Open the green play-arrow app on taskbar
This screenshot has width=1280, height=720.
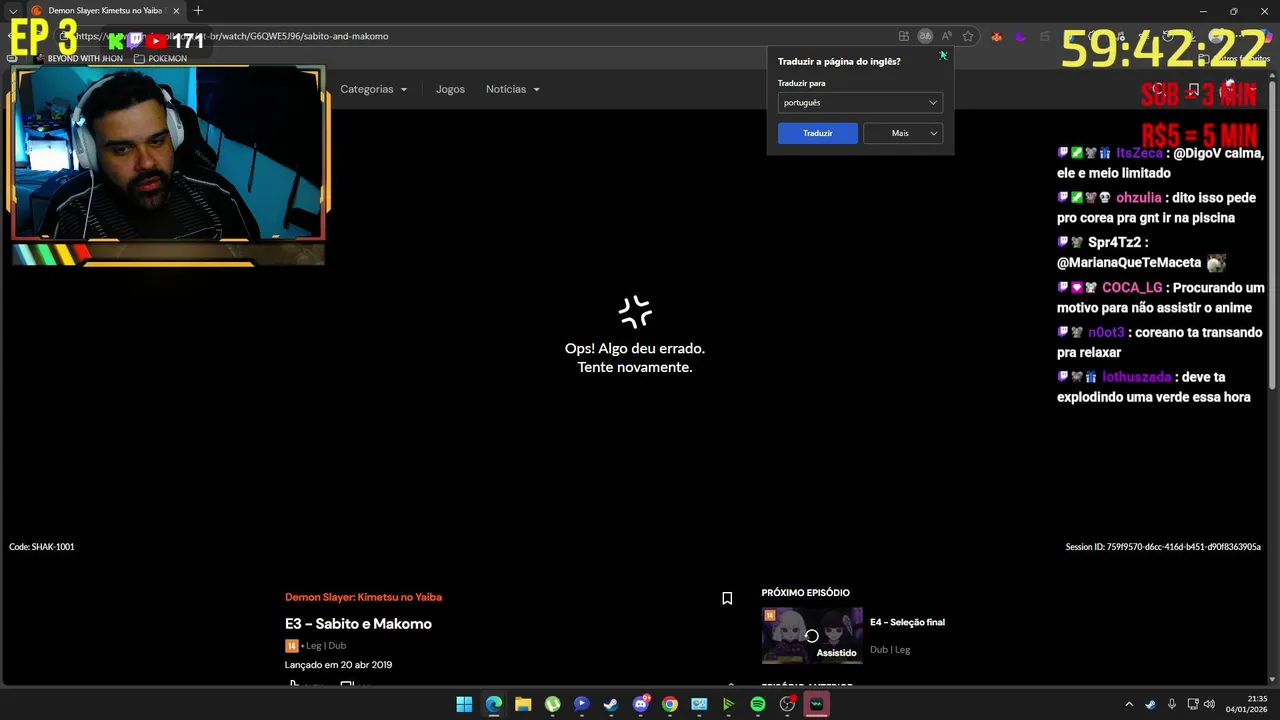(x=728, y=704)
